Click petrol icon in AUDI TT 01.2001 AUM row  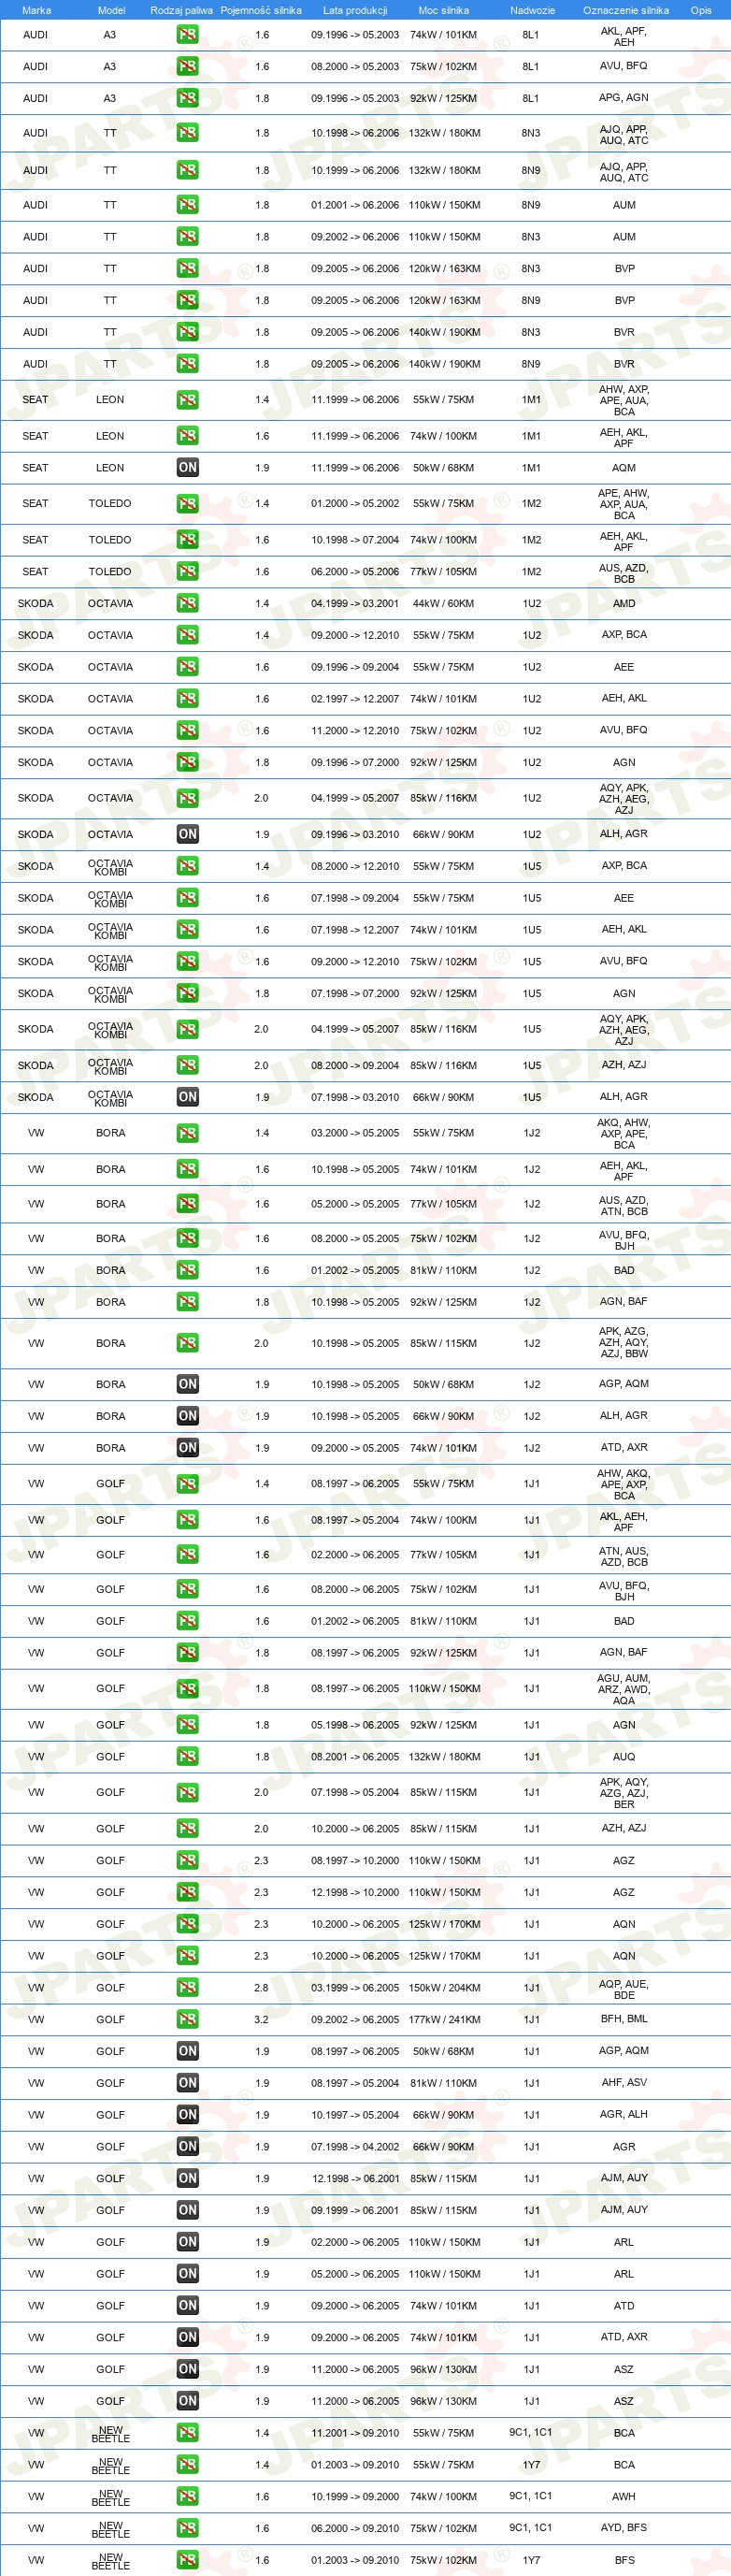point(187,205)
